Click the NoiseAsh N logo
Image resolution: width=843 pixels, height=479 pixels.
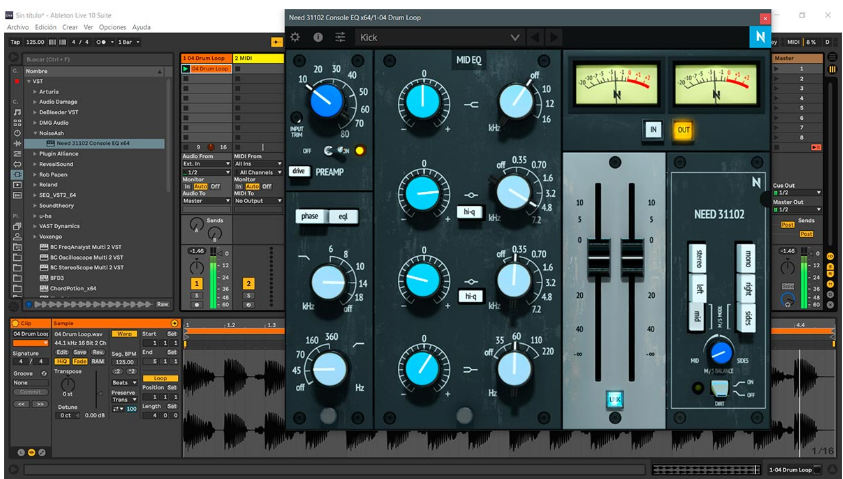(x=760, y=37)
